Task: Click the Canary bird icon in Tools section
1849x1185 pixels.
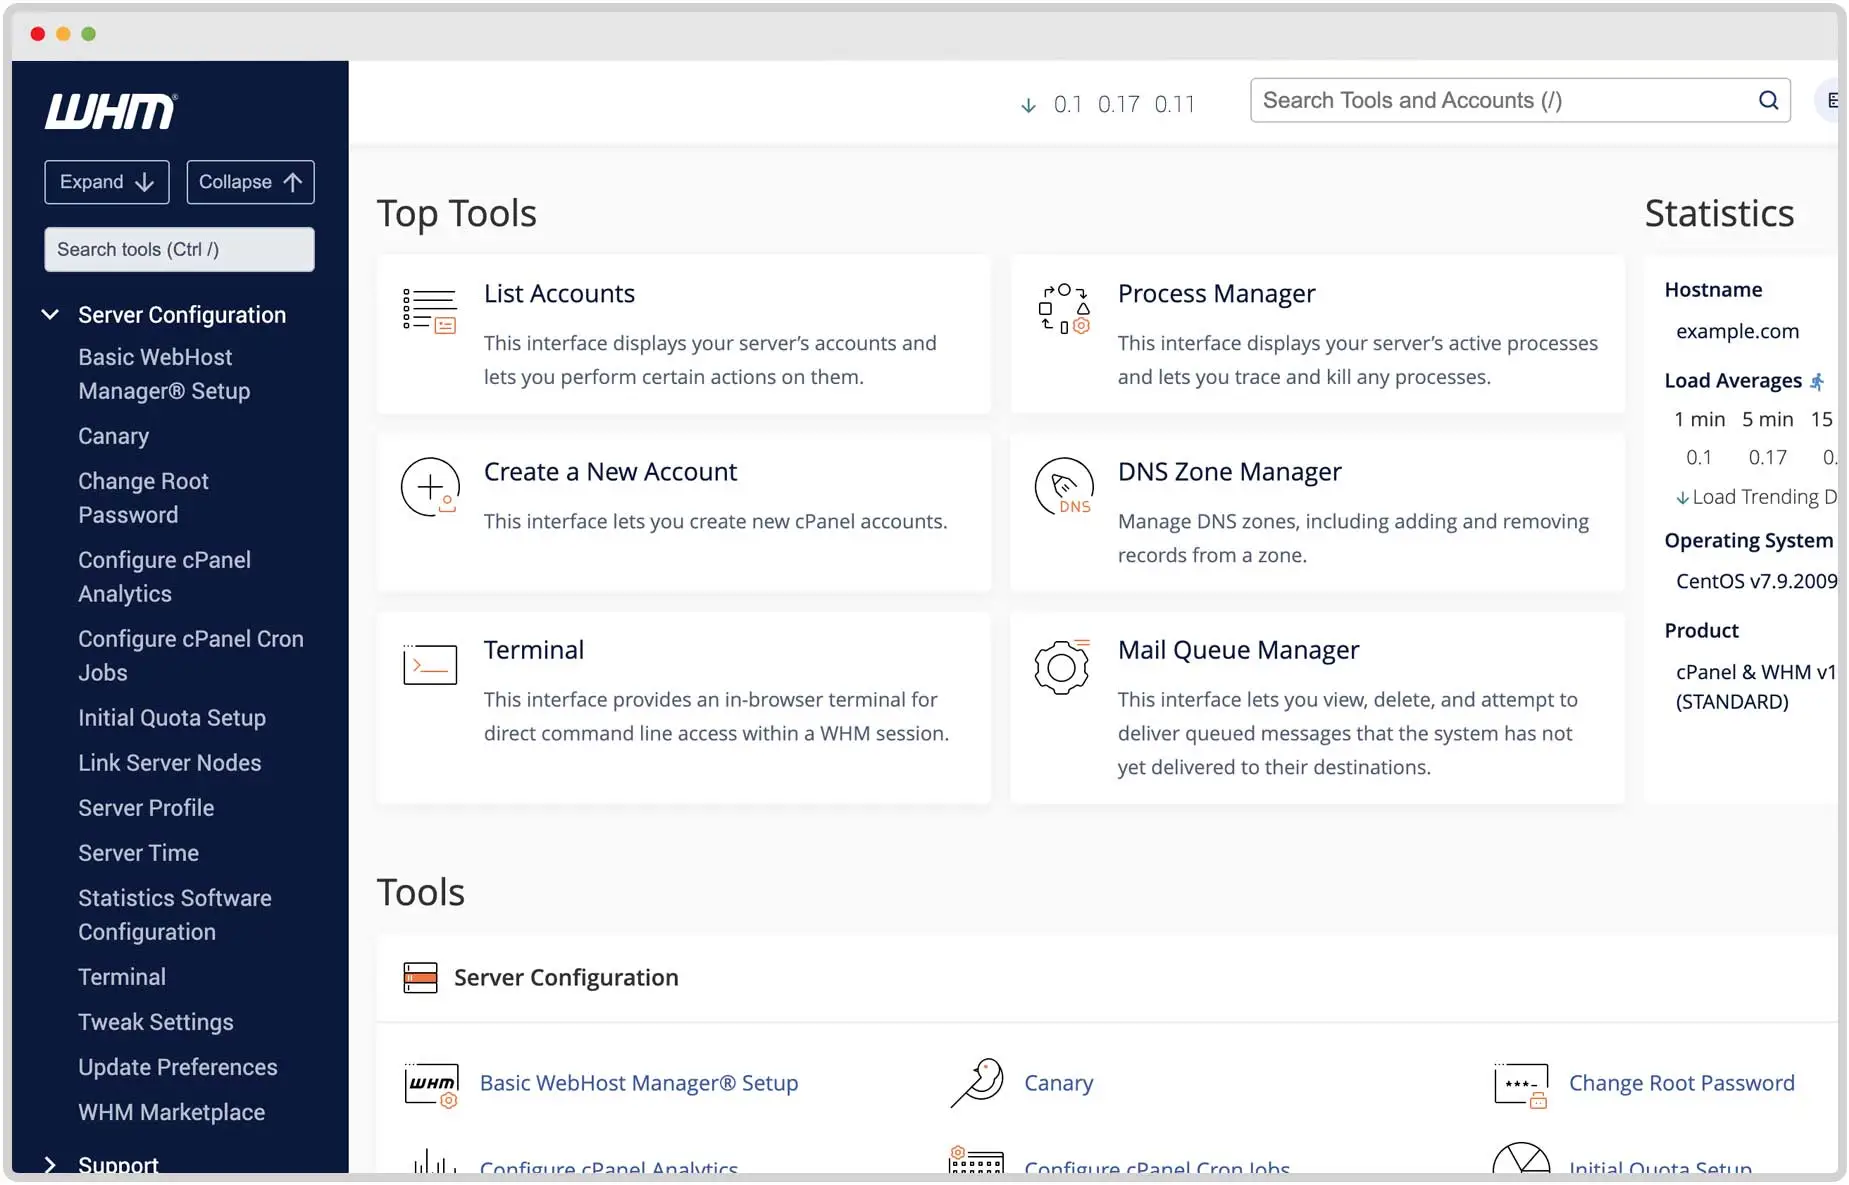Action: click(975, 1082)
